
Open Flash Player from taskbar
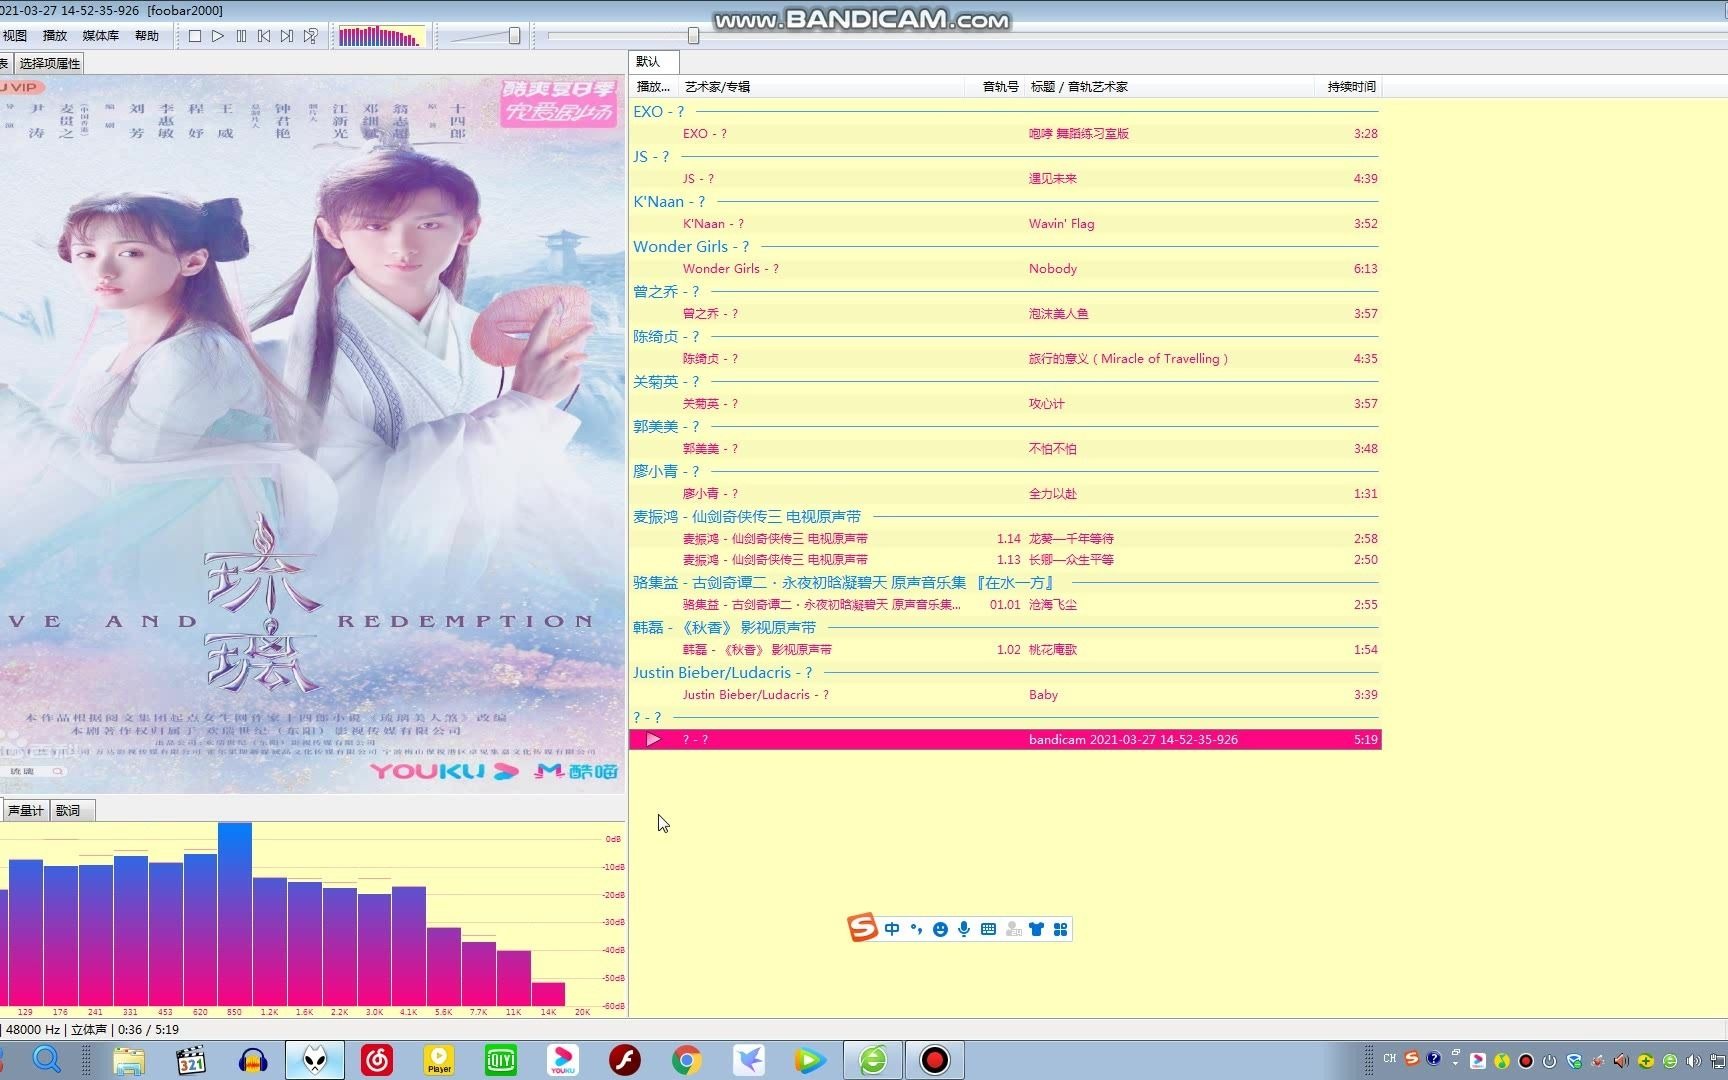point(625,1060)
